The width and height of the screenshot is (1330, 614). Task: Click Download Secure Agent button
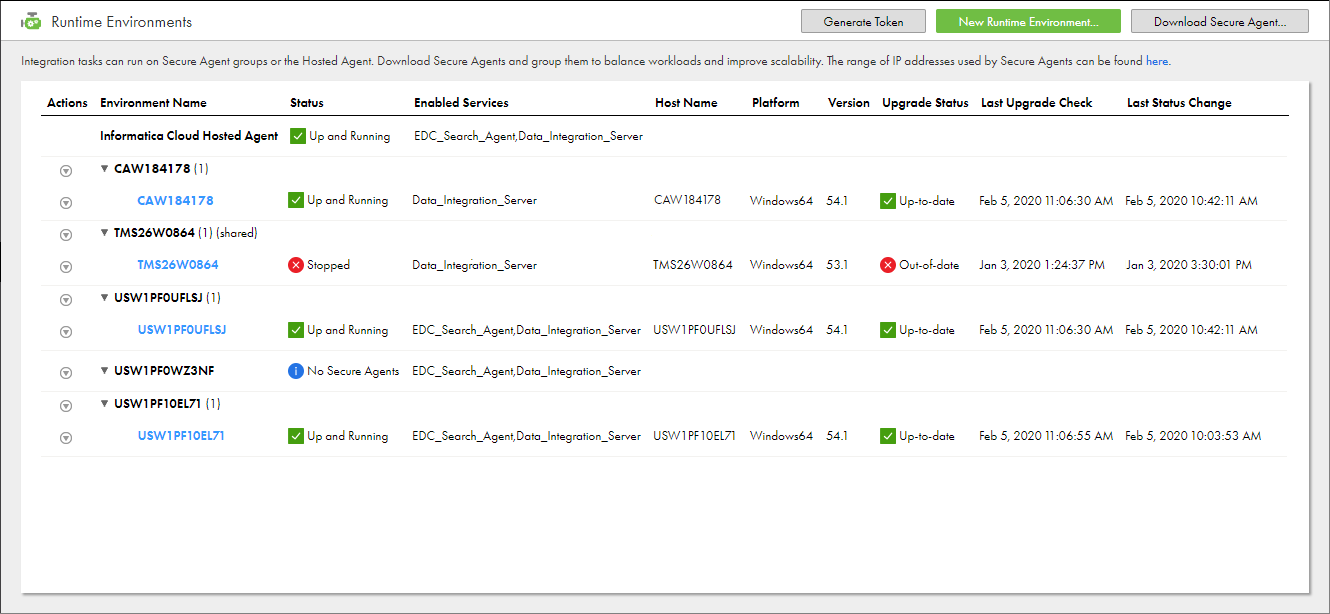pos(1219,21)
